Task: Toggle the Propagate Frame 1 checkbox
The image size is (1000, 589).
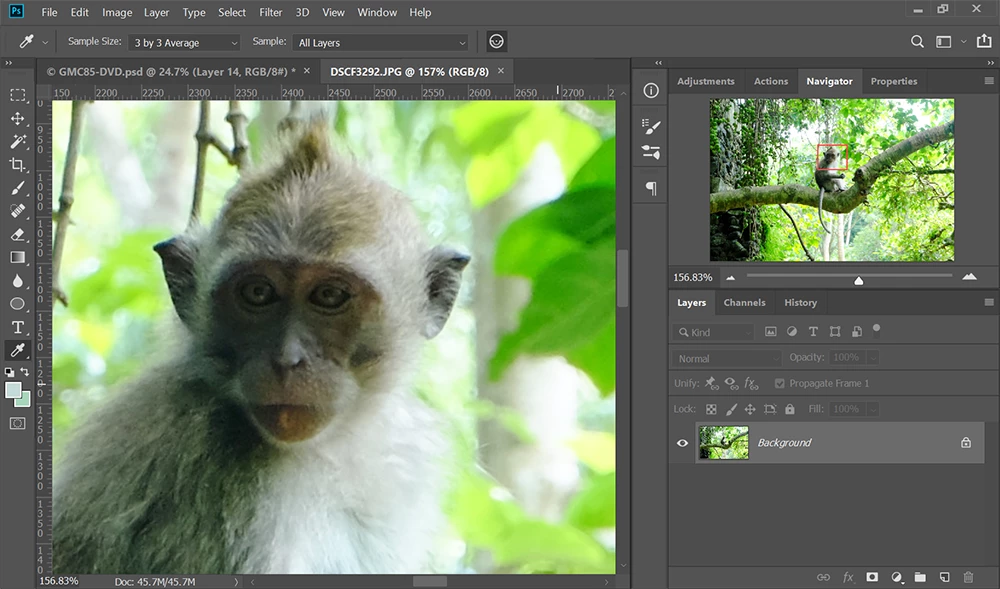Action: [780, 383]
